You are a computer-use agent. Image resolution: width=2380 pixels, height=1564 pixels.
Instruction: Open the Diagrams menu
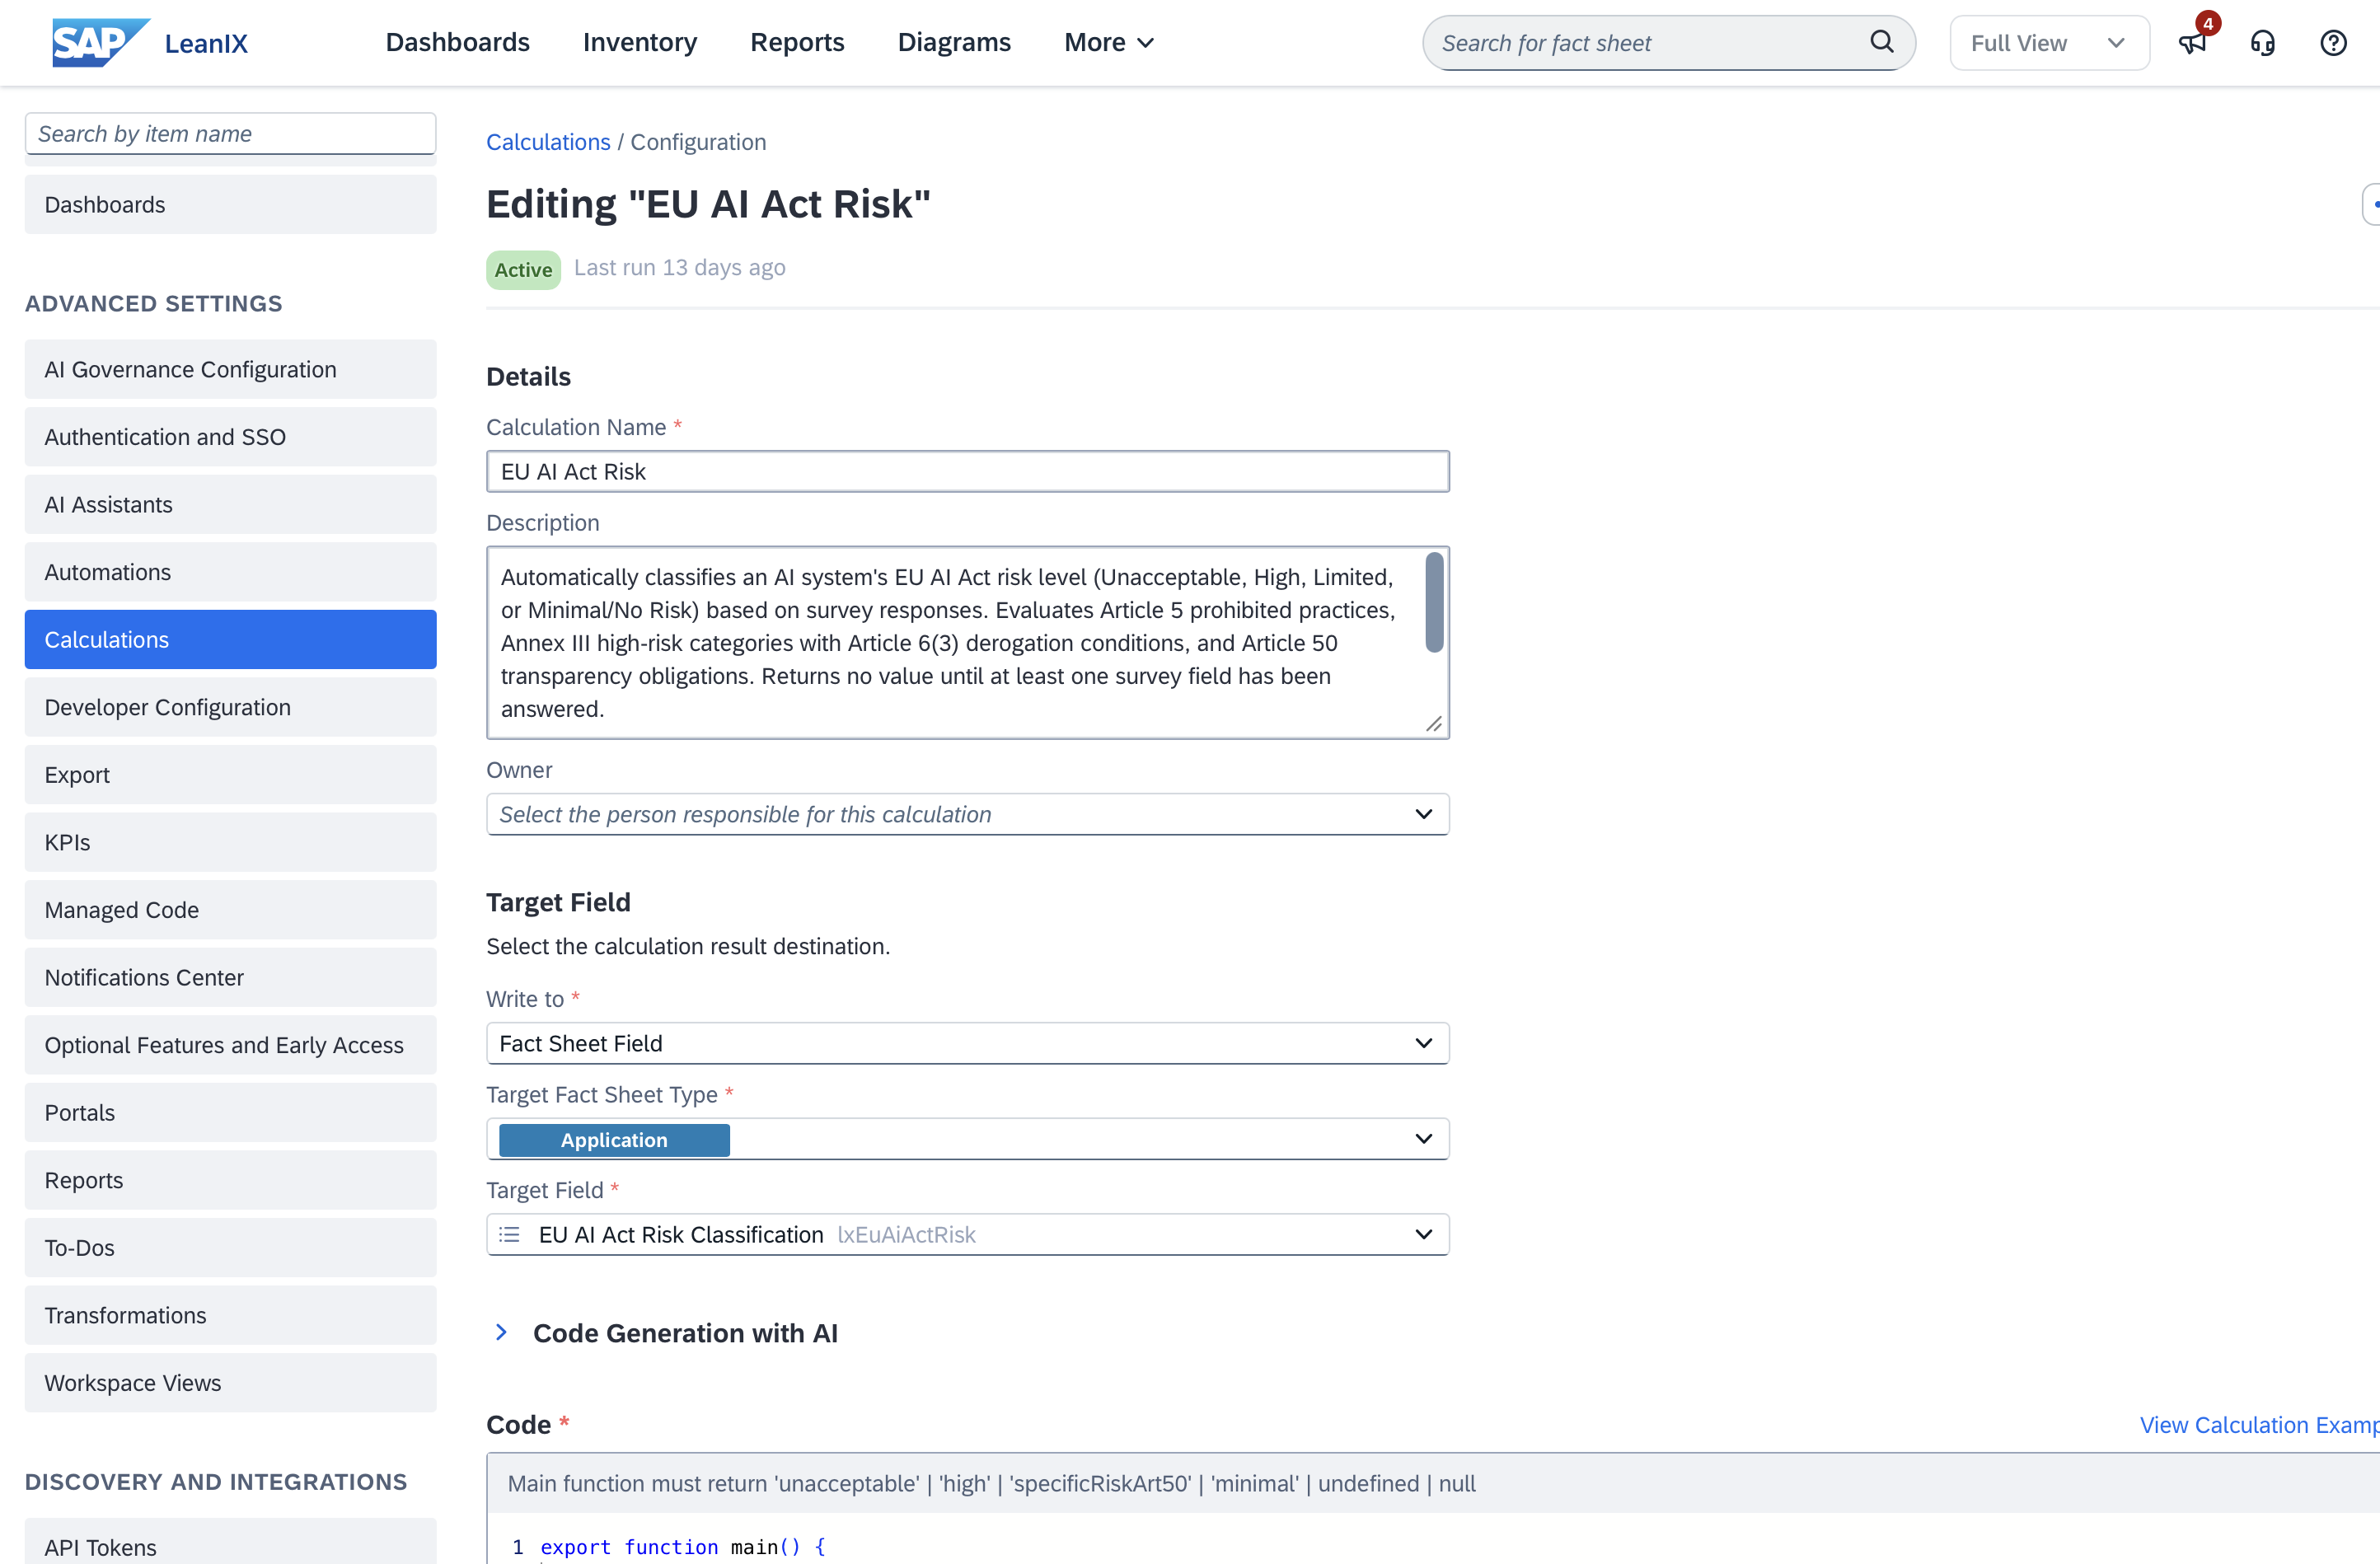pos(954,42)
